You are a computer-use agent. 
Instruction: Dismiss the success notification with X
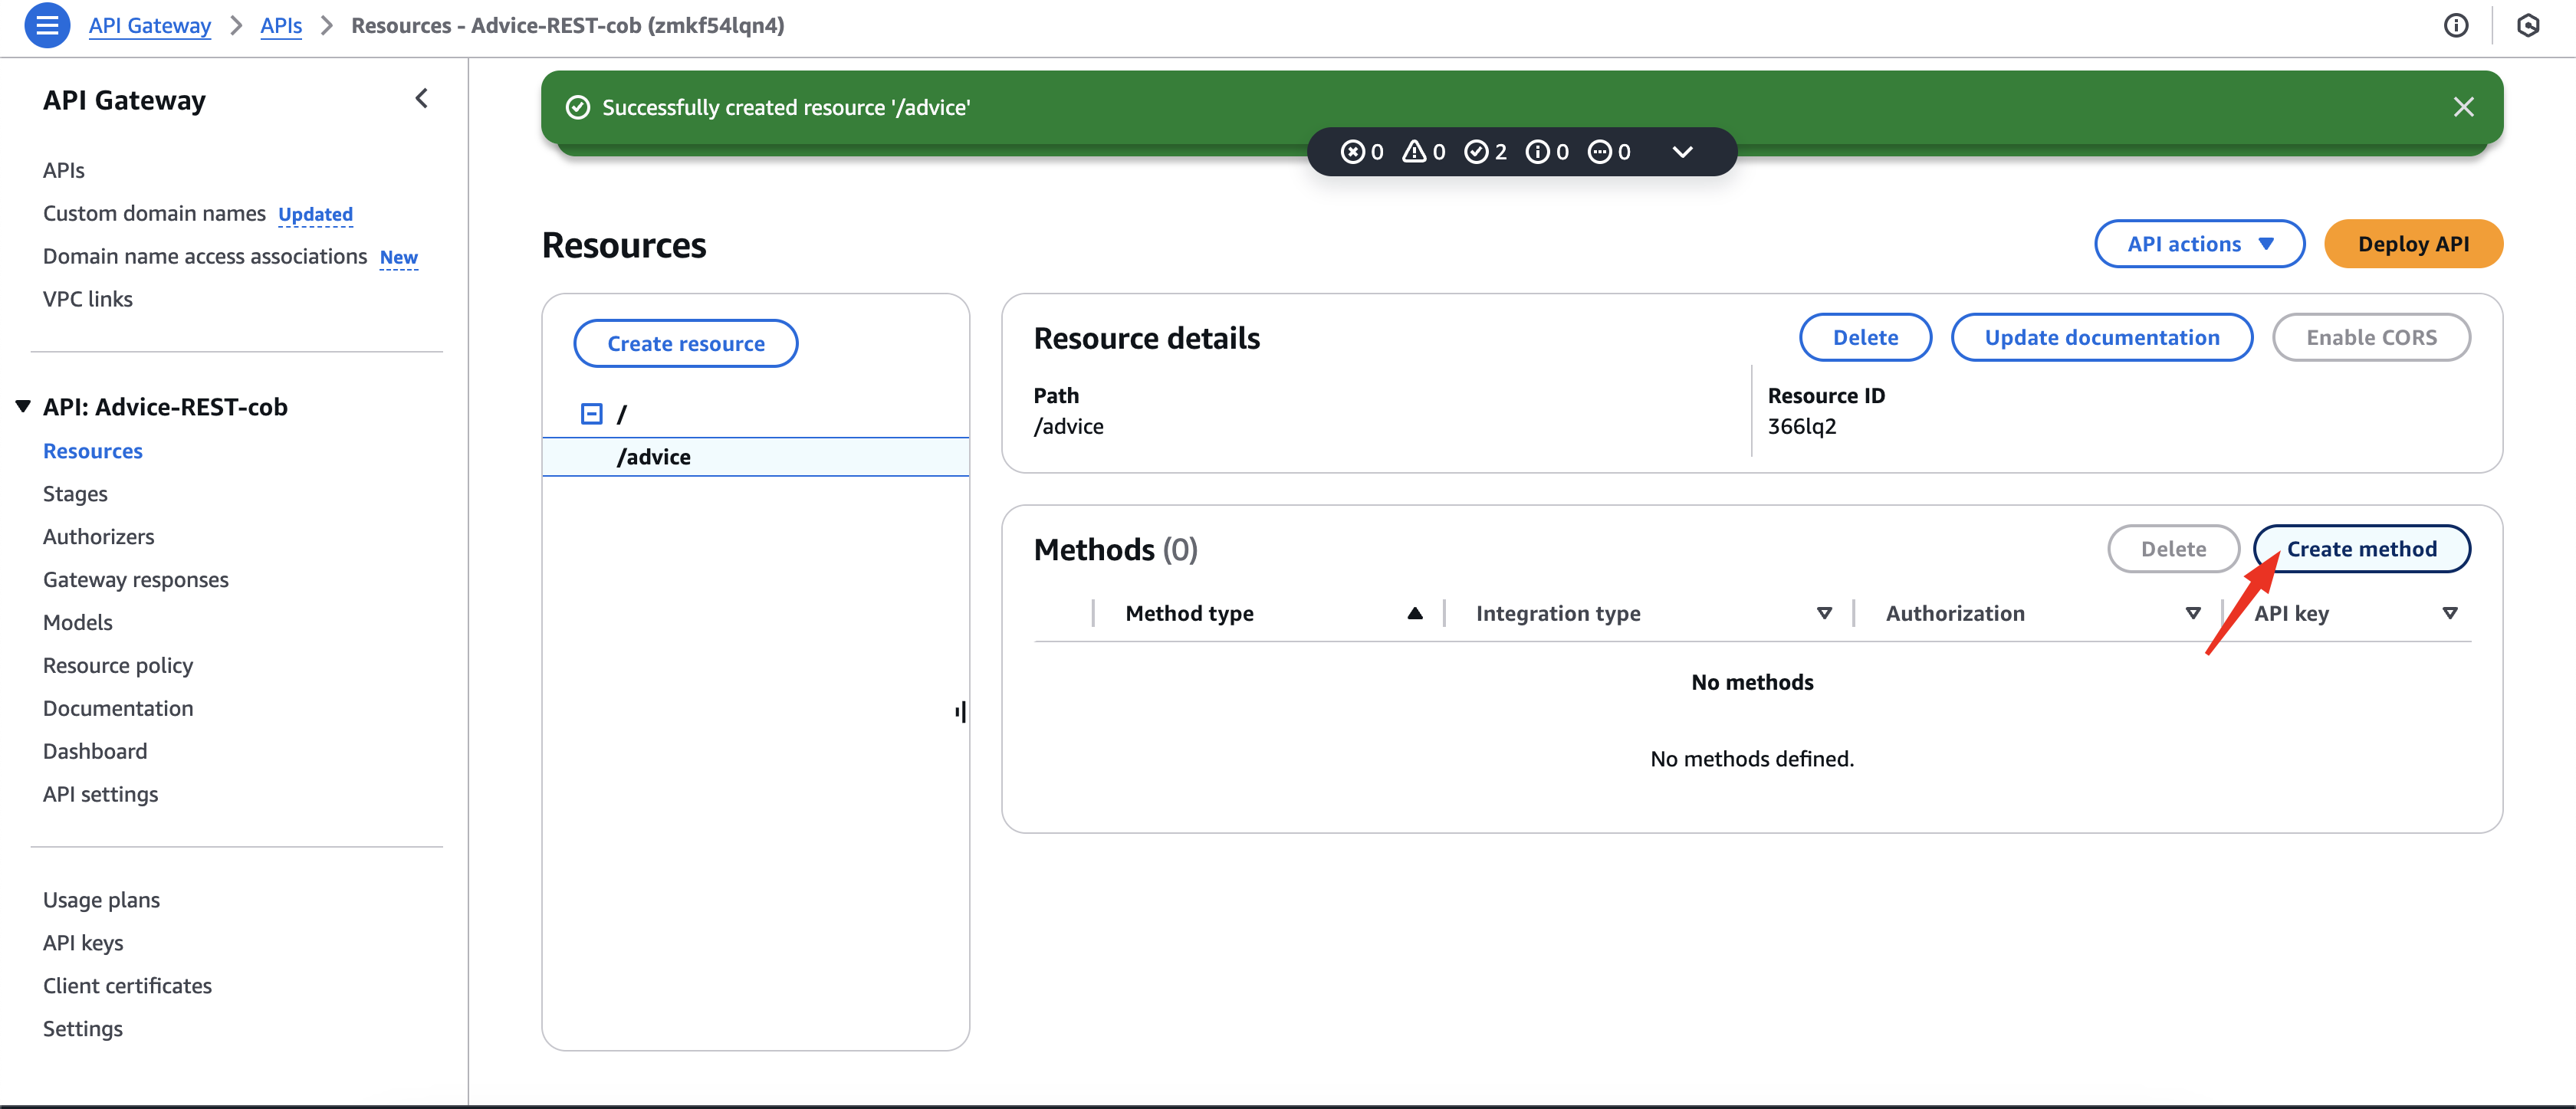click(x=2463, y=107)
